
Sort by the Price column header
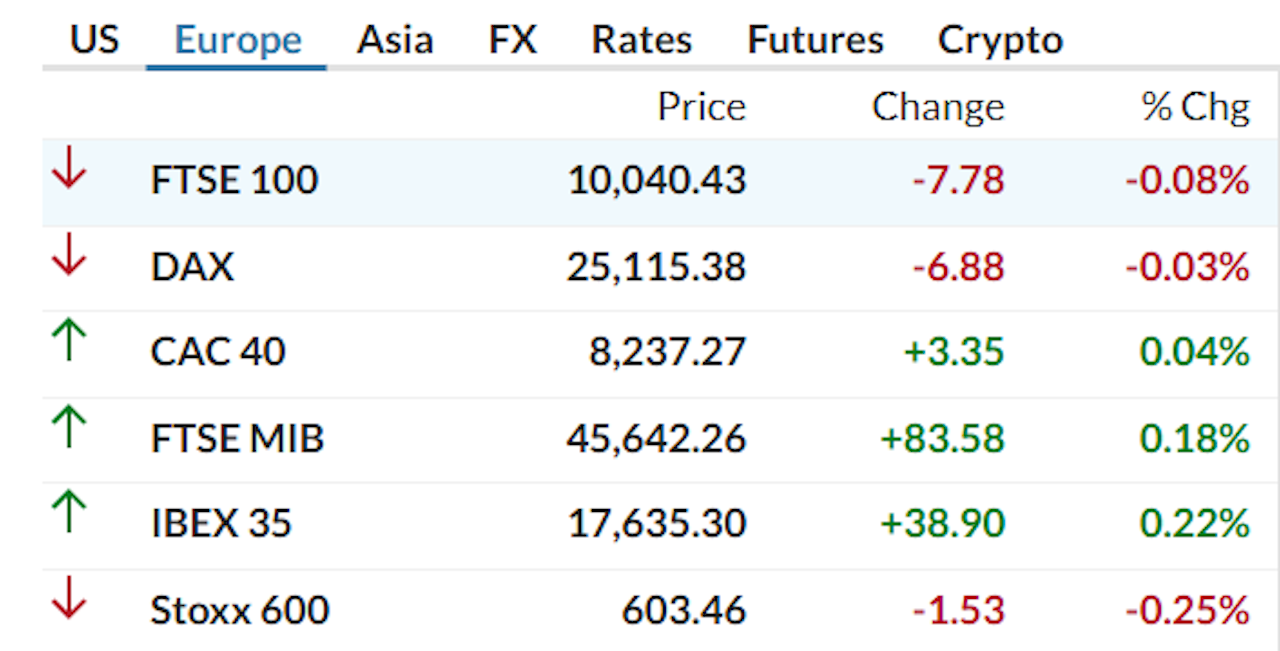tap(702, 106)
